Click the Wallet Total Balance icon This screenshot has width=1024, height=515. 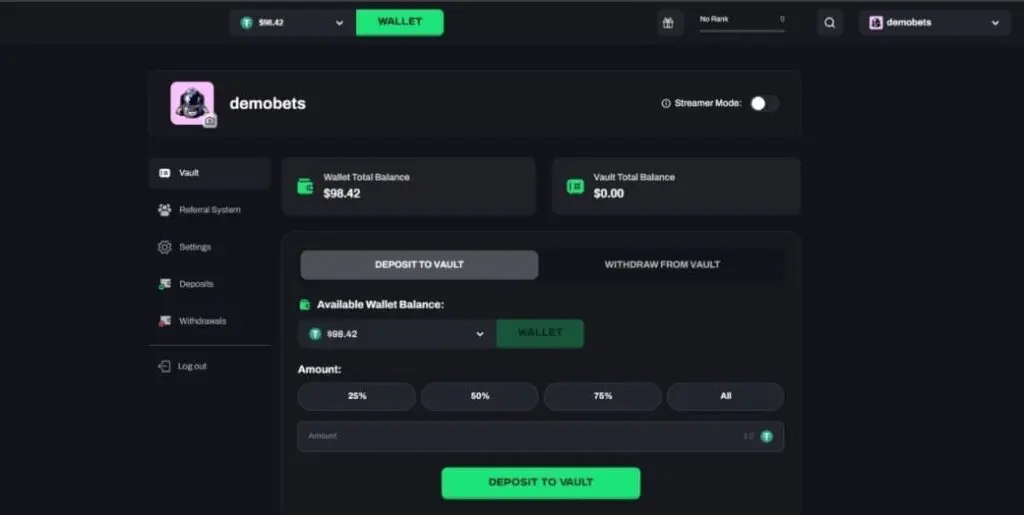pos(305,187)
